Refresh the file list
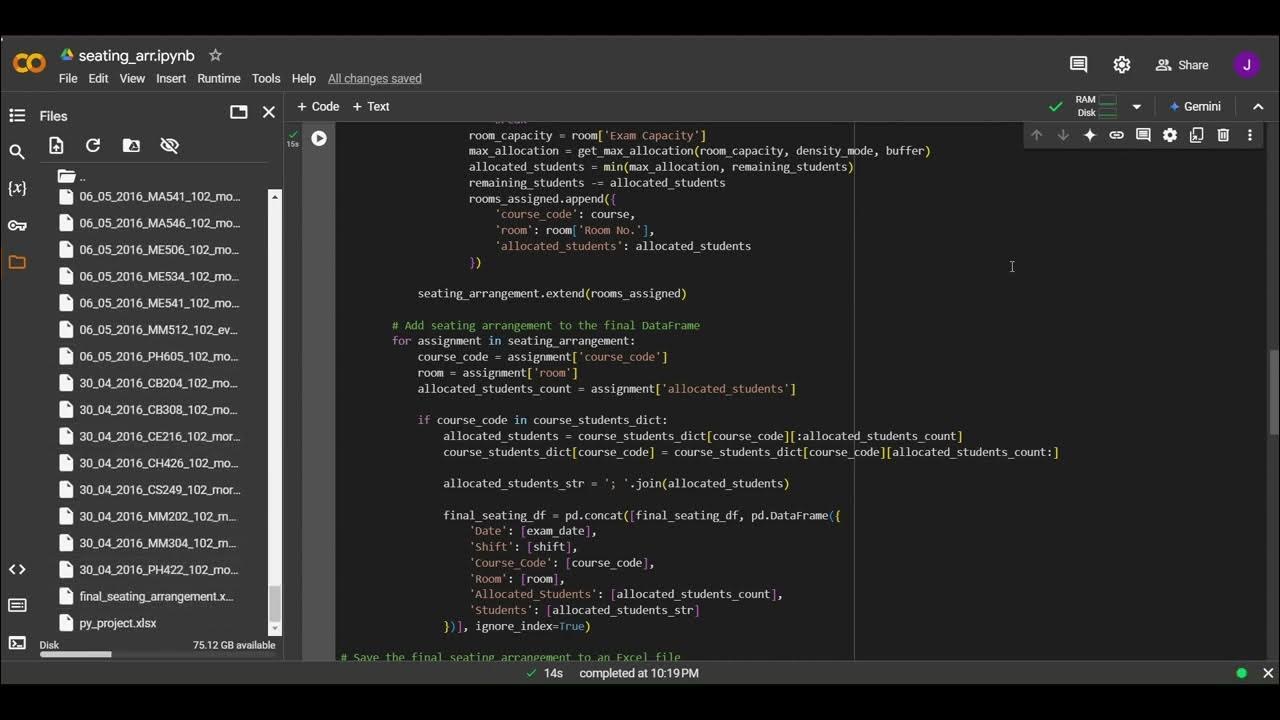The height and width of the screenshot is (720, 1280). 93,146
